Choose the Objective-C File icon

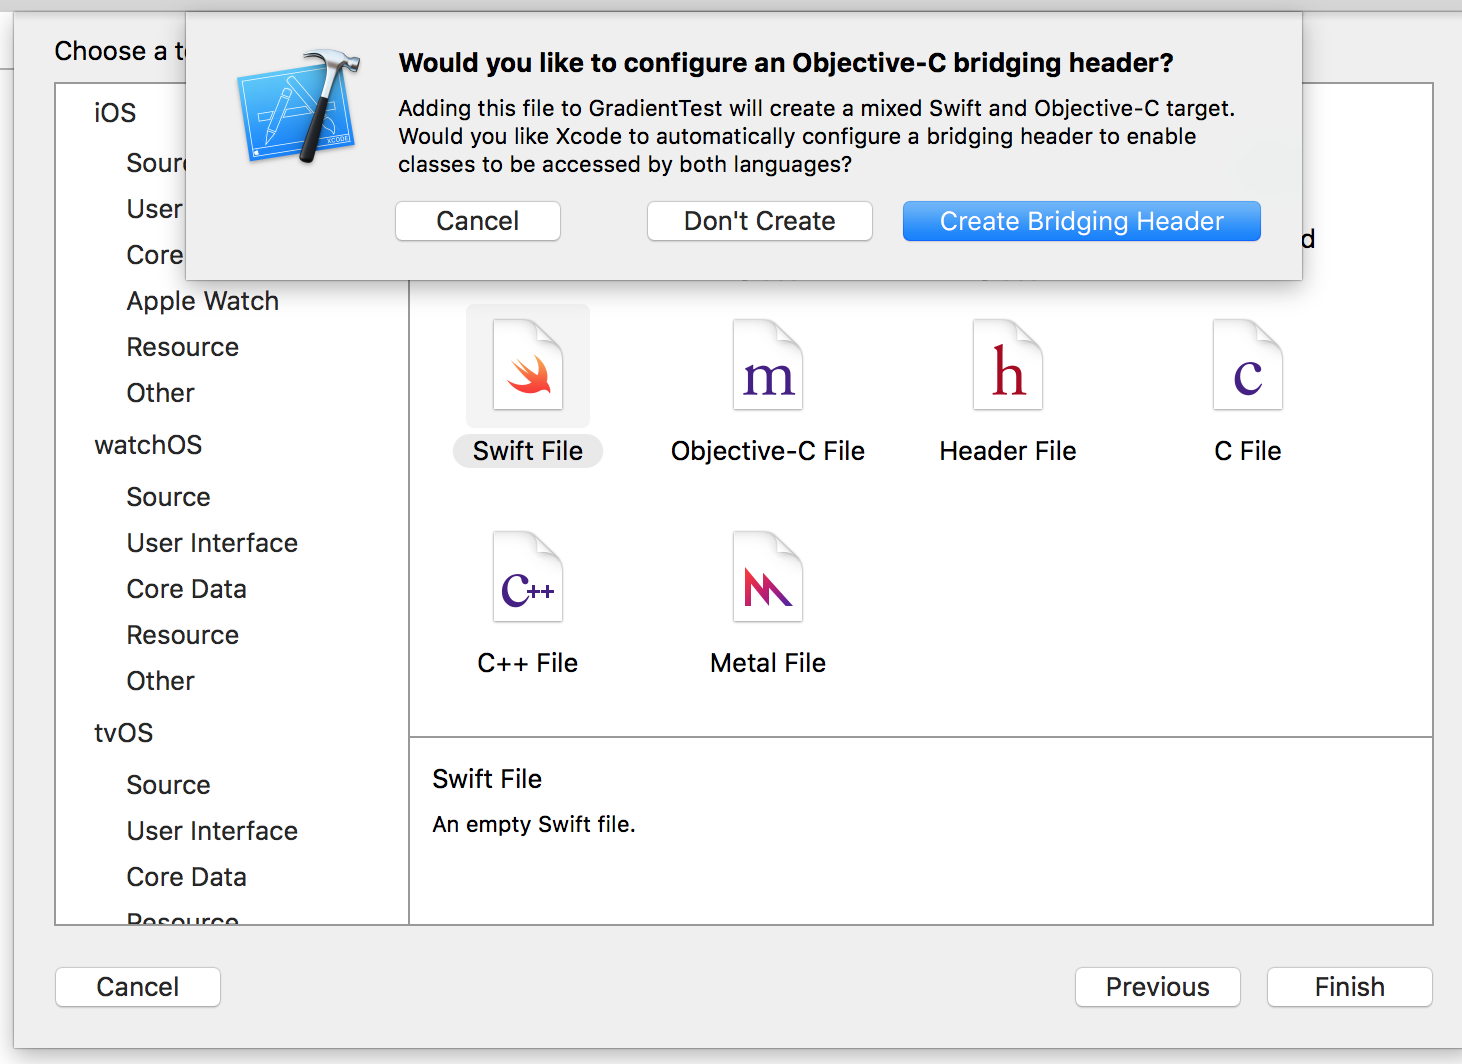pyautogui.click(x=767, y=366)
